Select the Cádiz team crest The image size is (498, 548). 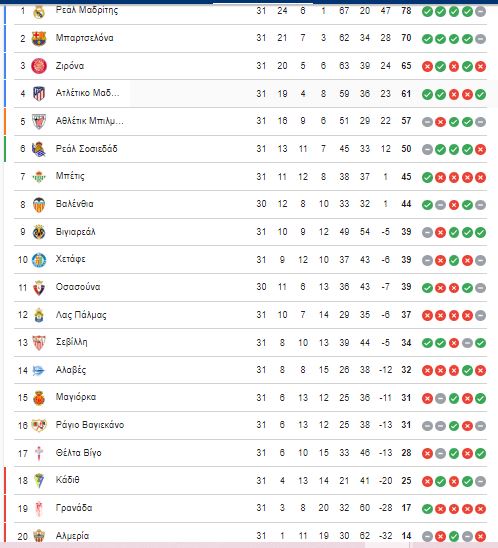tap(39, 481)
